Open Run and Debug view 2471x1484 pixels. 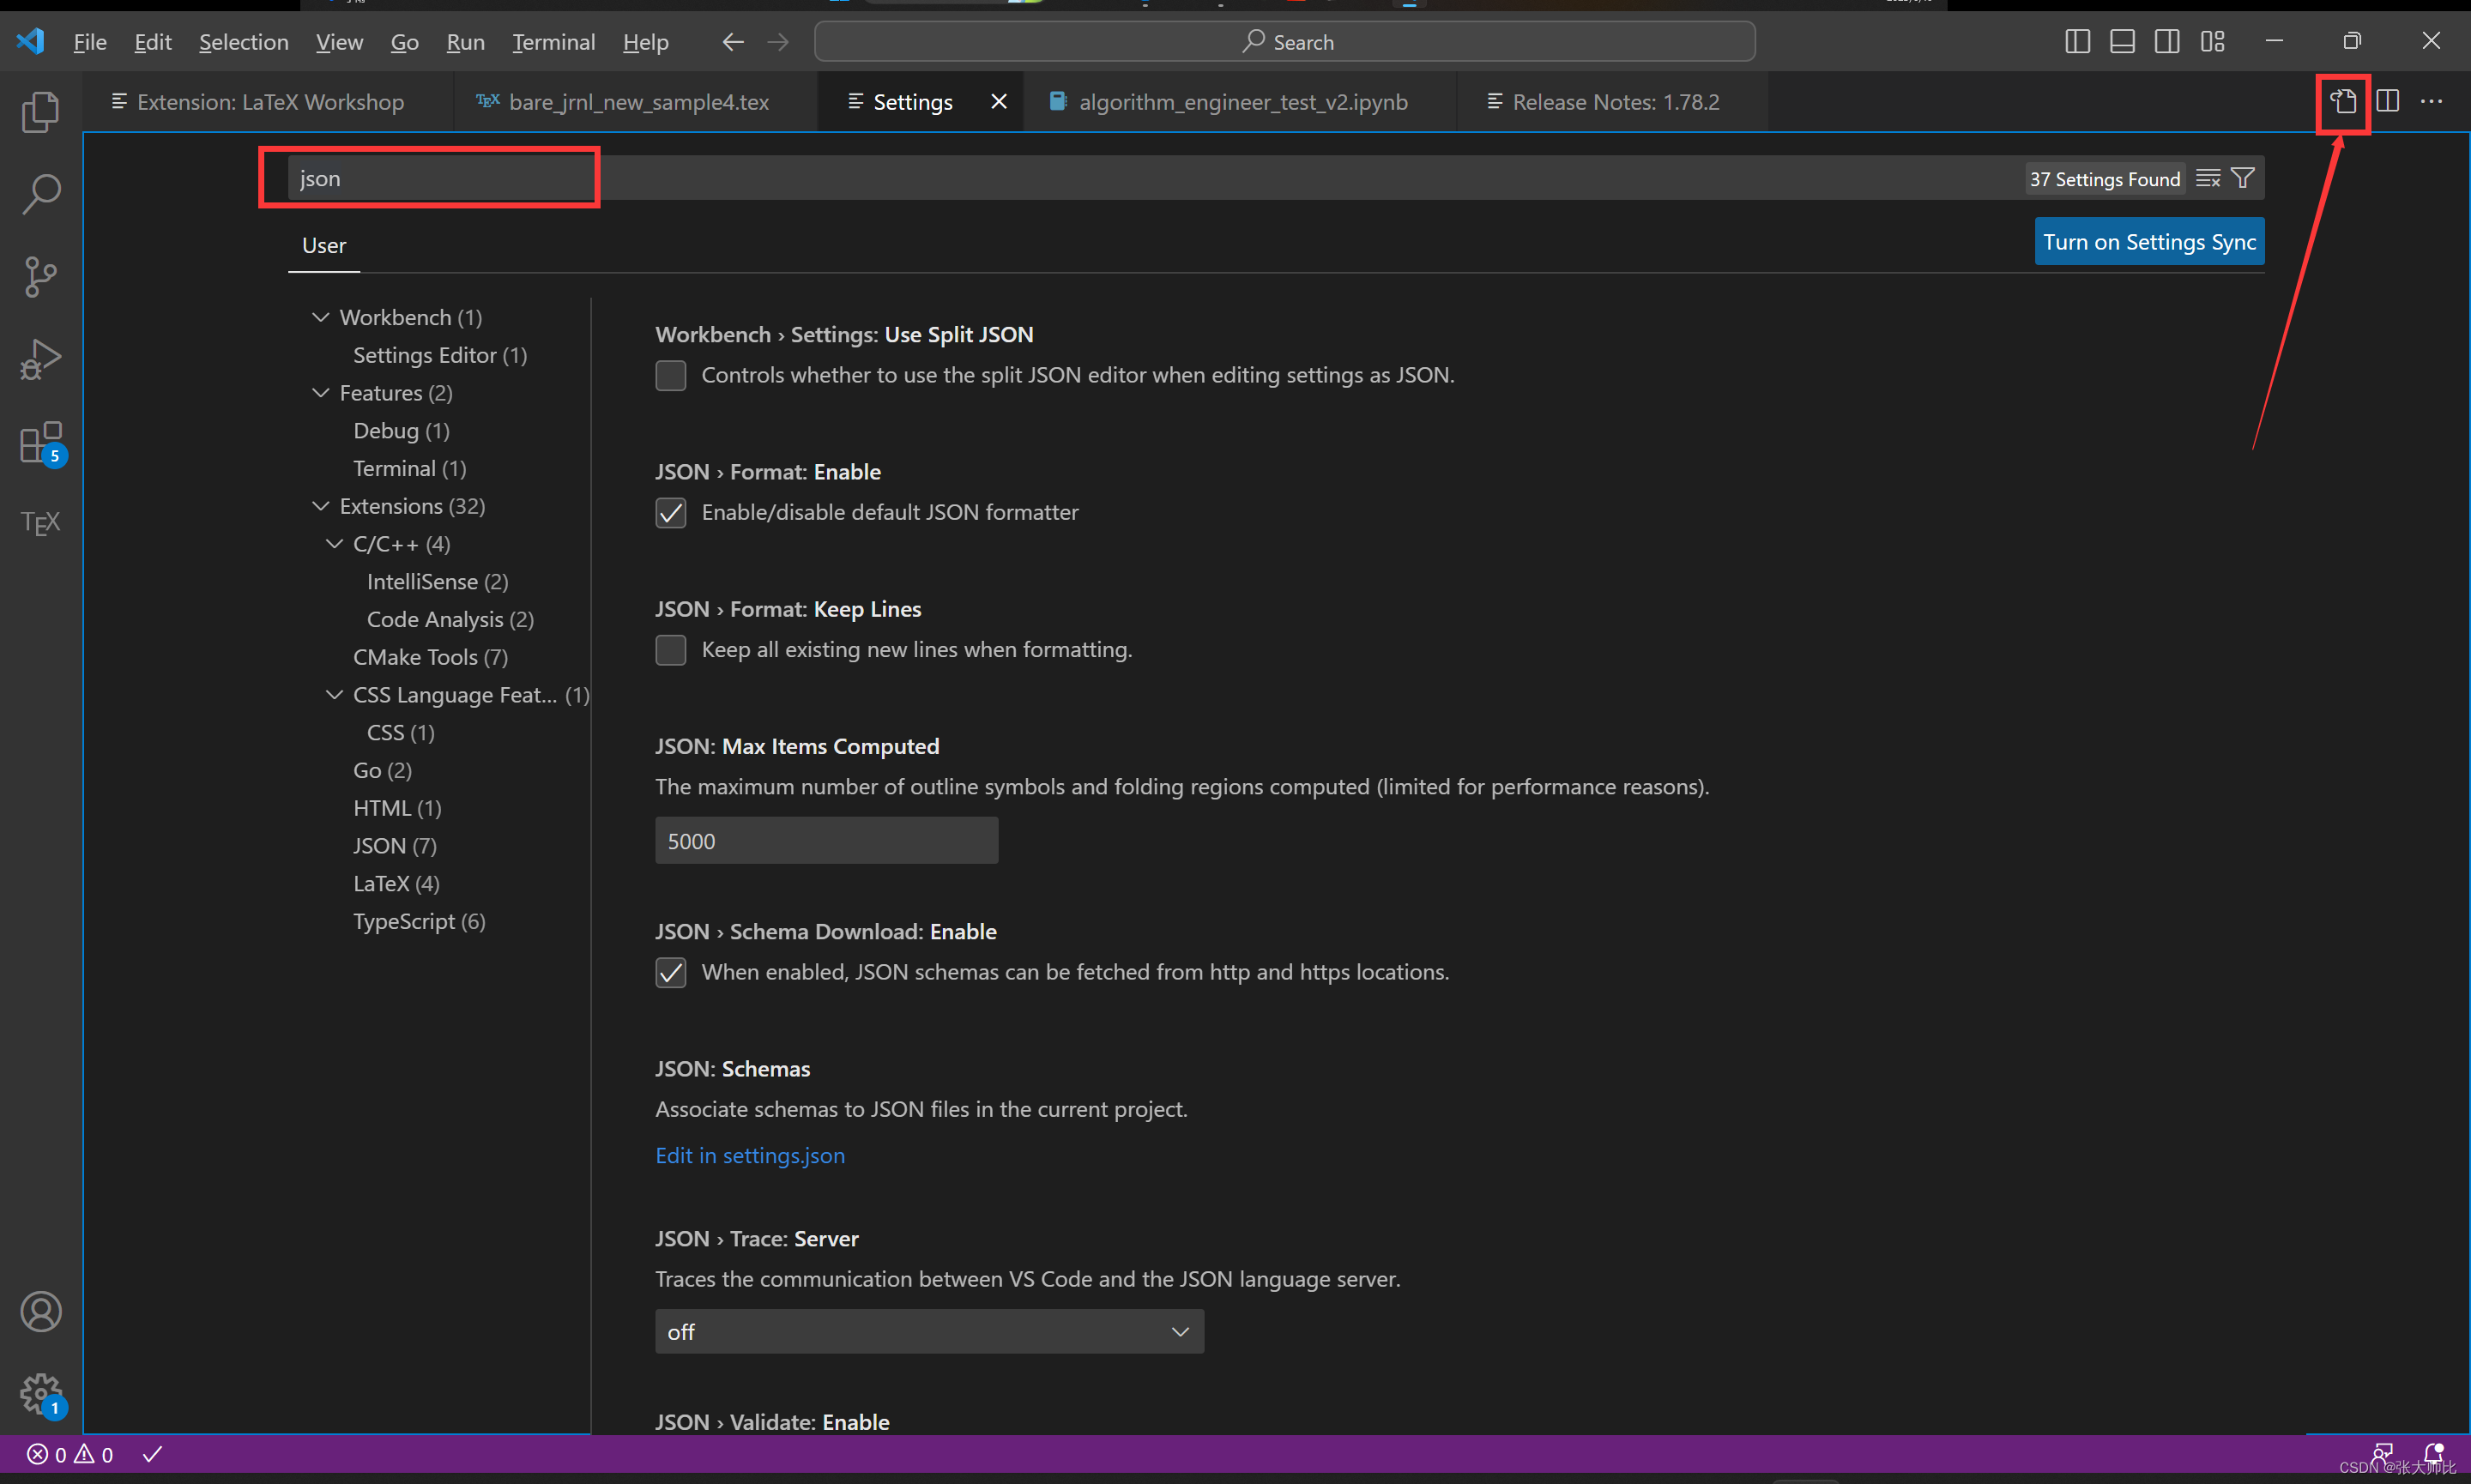[41, 359]
